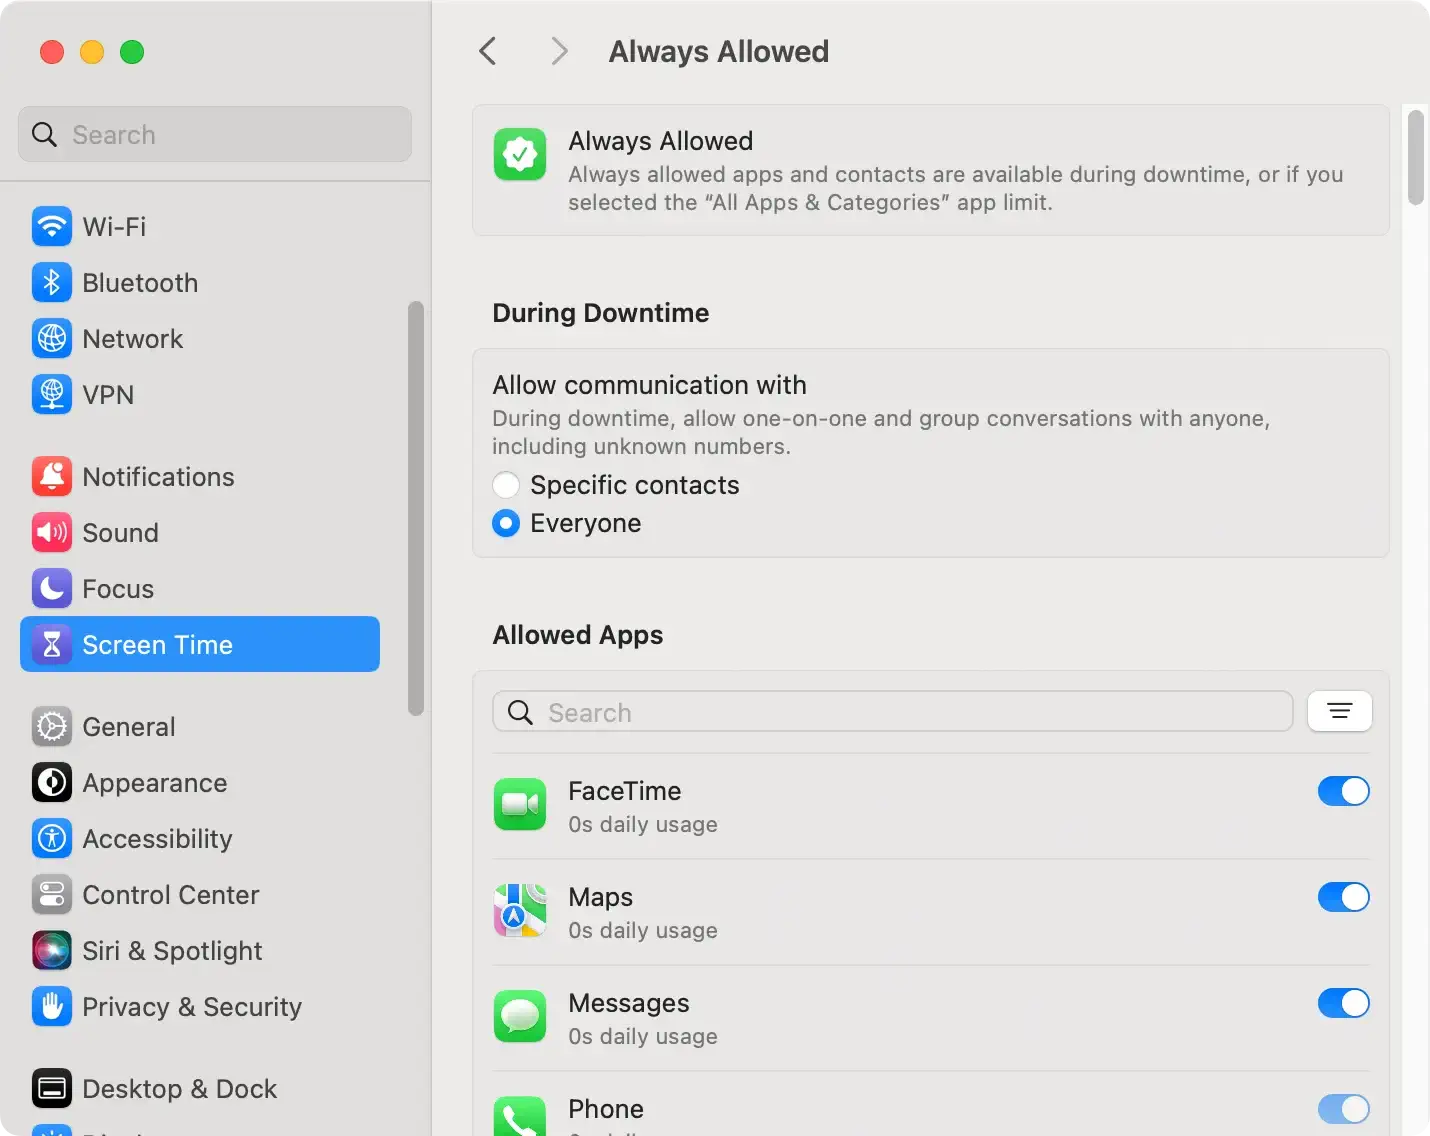Open Bluetooth settings icon
1430x1136 pixels.
click(x=51, y=283)
